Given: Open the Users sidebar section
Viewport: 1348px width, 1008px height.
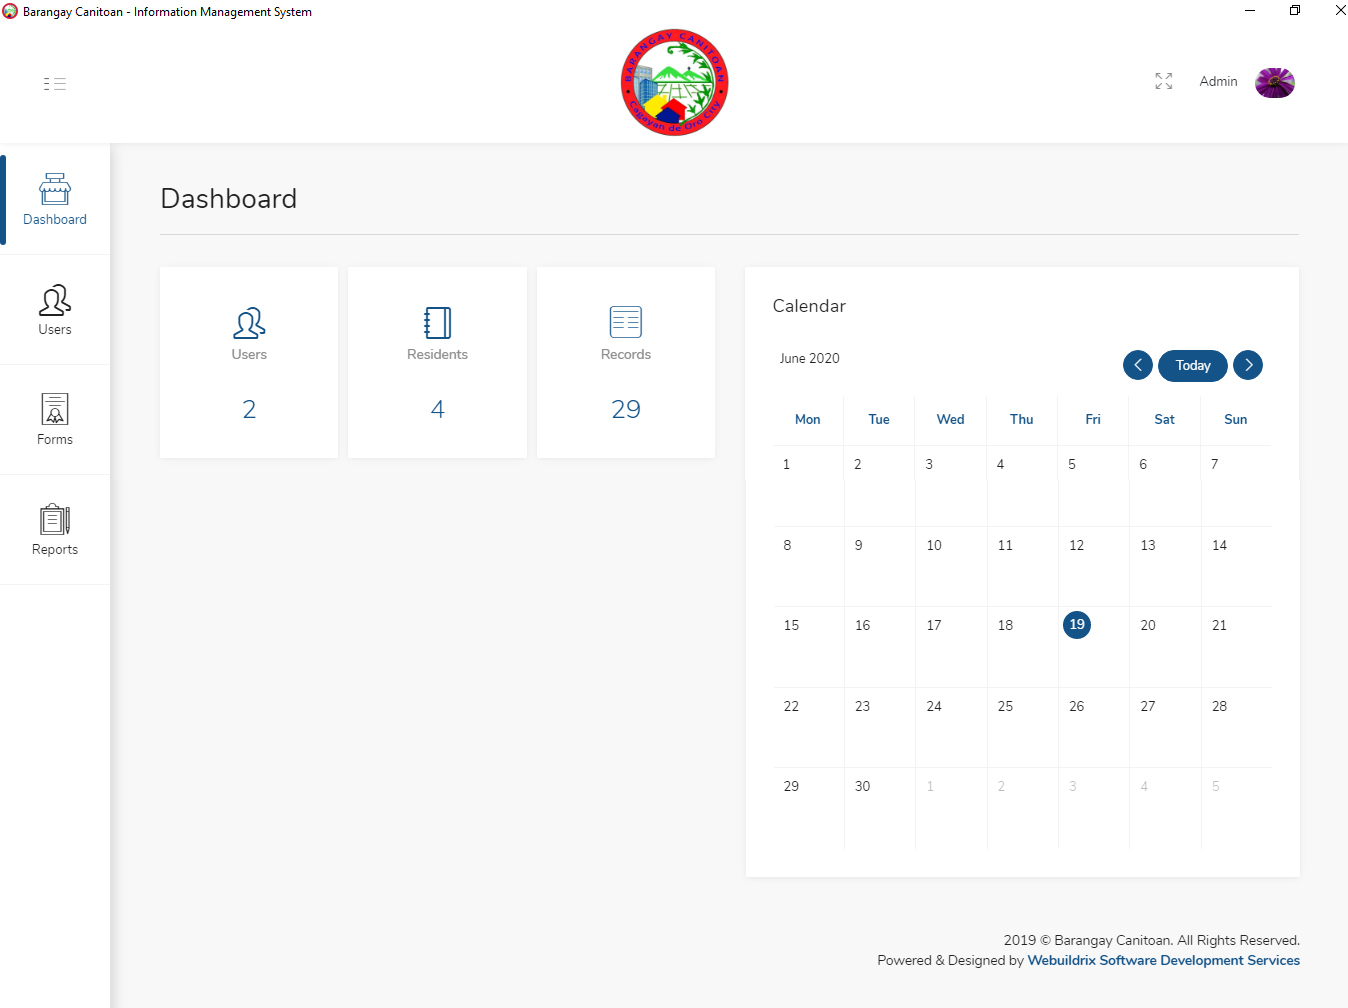Looking at the screenshot, I should [55, 310].
